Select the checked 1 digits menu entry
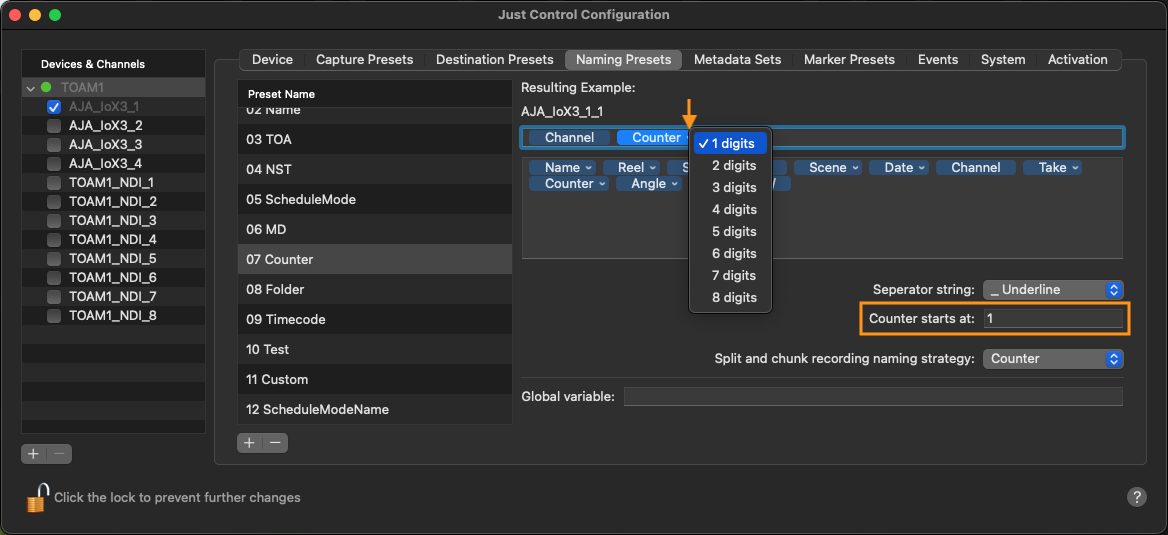The width and height of the screenshot is (1168, 535). (x=730, y=143)
